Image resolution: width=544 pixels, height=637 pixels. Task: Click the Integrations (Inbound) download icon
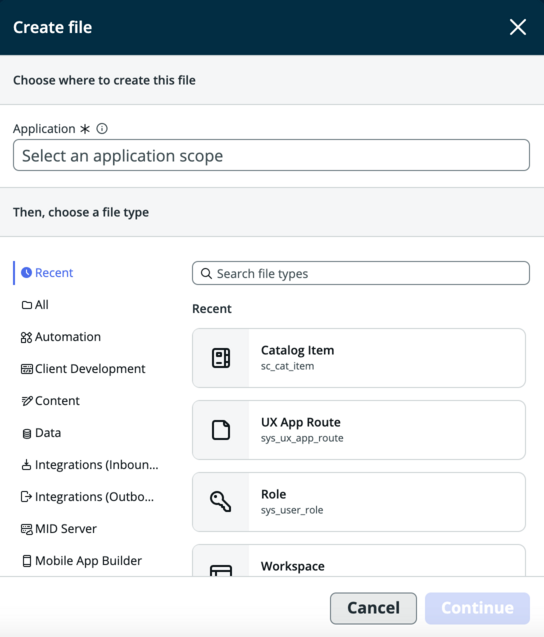coord(26,465)
